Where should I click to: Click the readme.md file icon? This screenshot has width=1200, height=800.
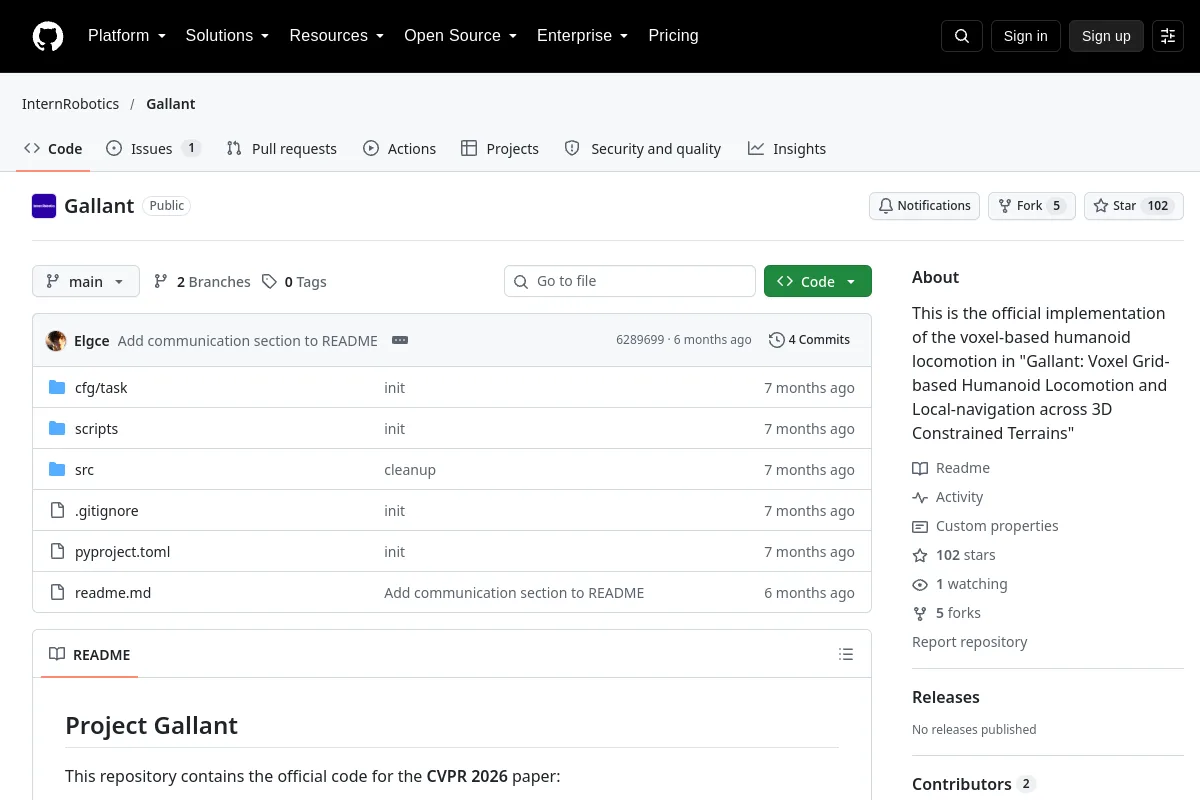click(57, 593)
